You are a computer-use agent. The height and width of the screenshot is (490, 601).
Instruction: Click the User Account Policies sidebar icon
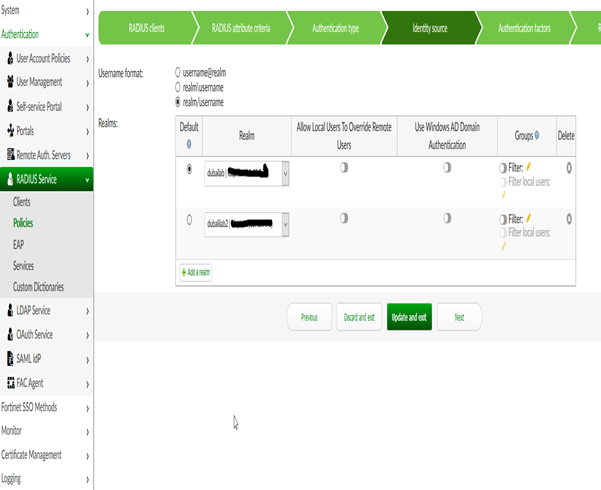10,58
